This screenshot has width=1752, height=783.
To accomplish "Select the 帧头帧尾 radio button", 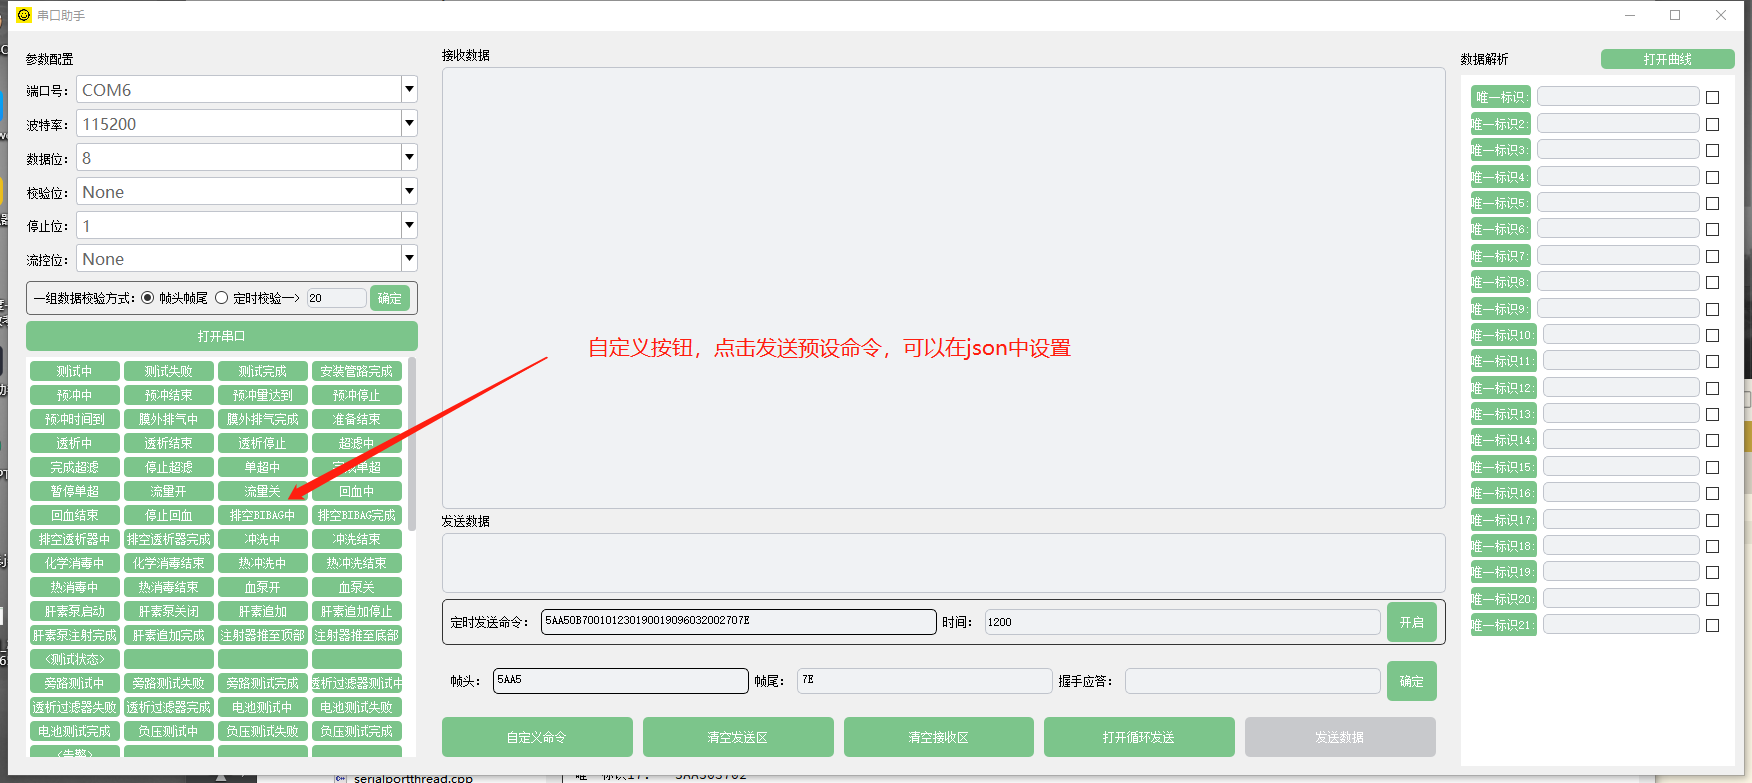I will (148, 298).
